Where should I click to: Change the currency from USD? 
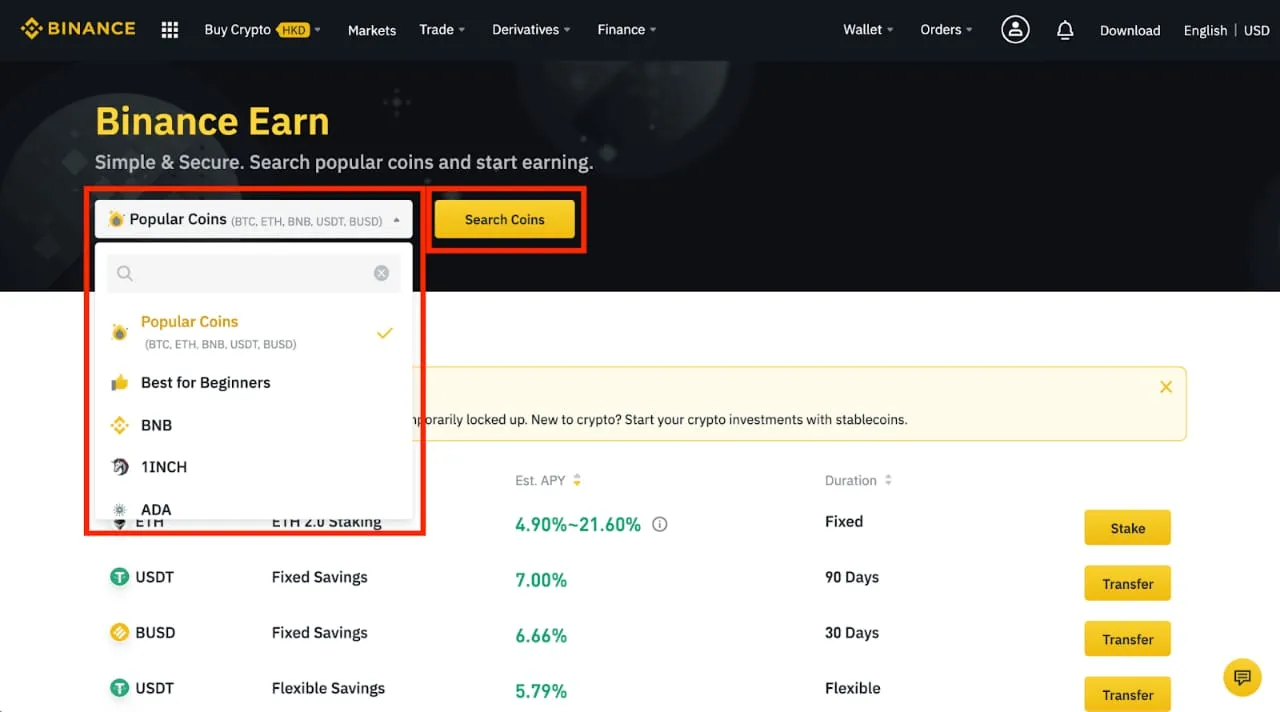coord(1257,31)
